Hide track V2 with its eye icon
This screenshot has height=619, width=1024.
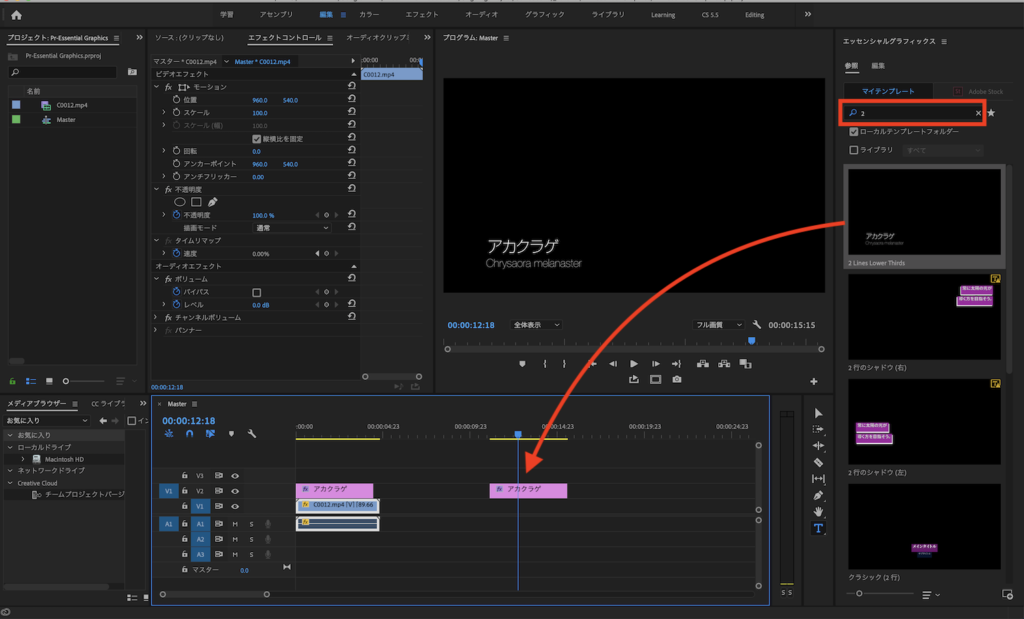235,491
